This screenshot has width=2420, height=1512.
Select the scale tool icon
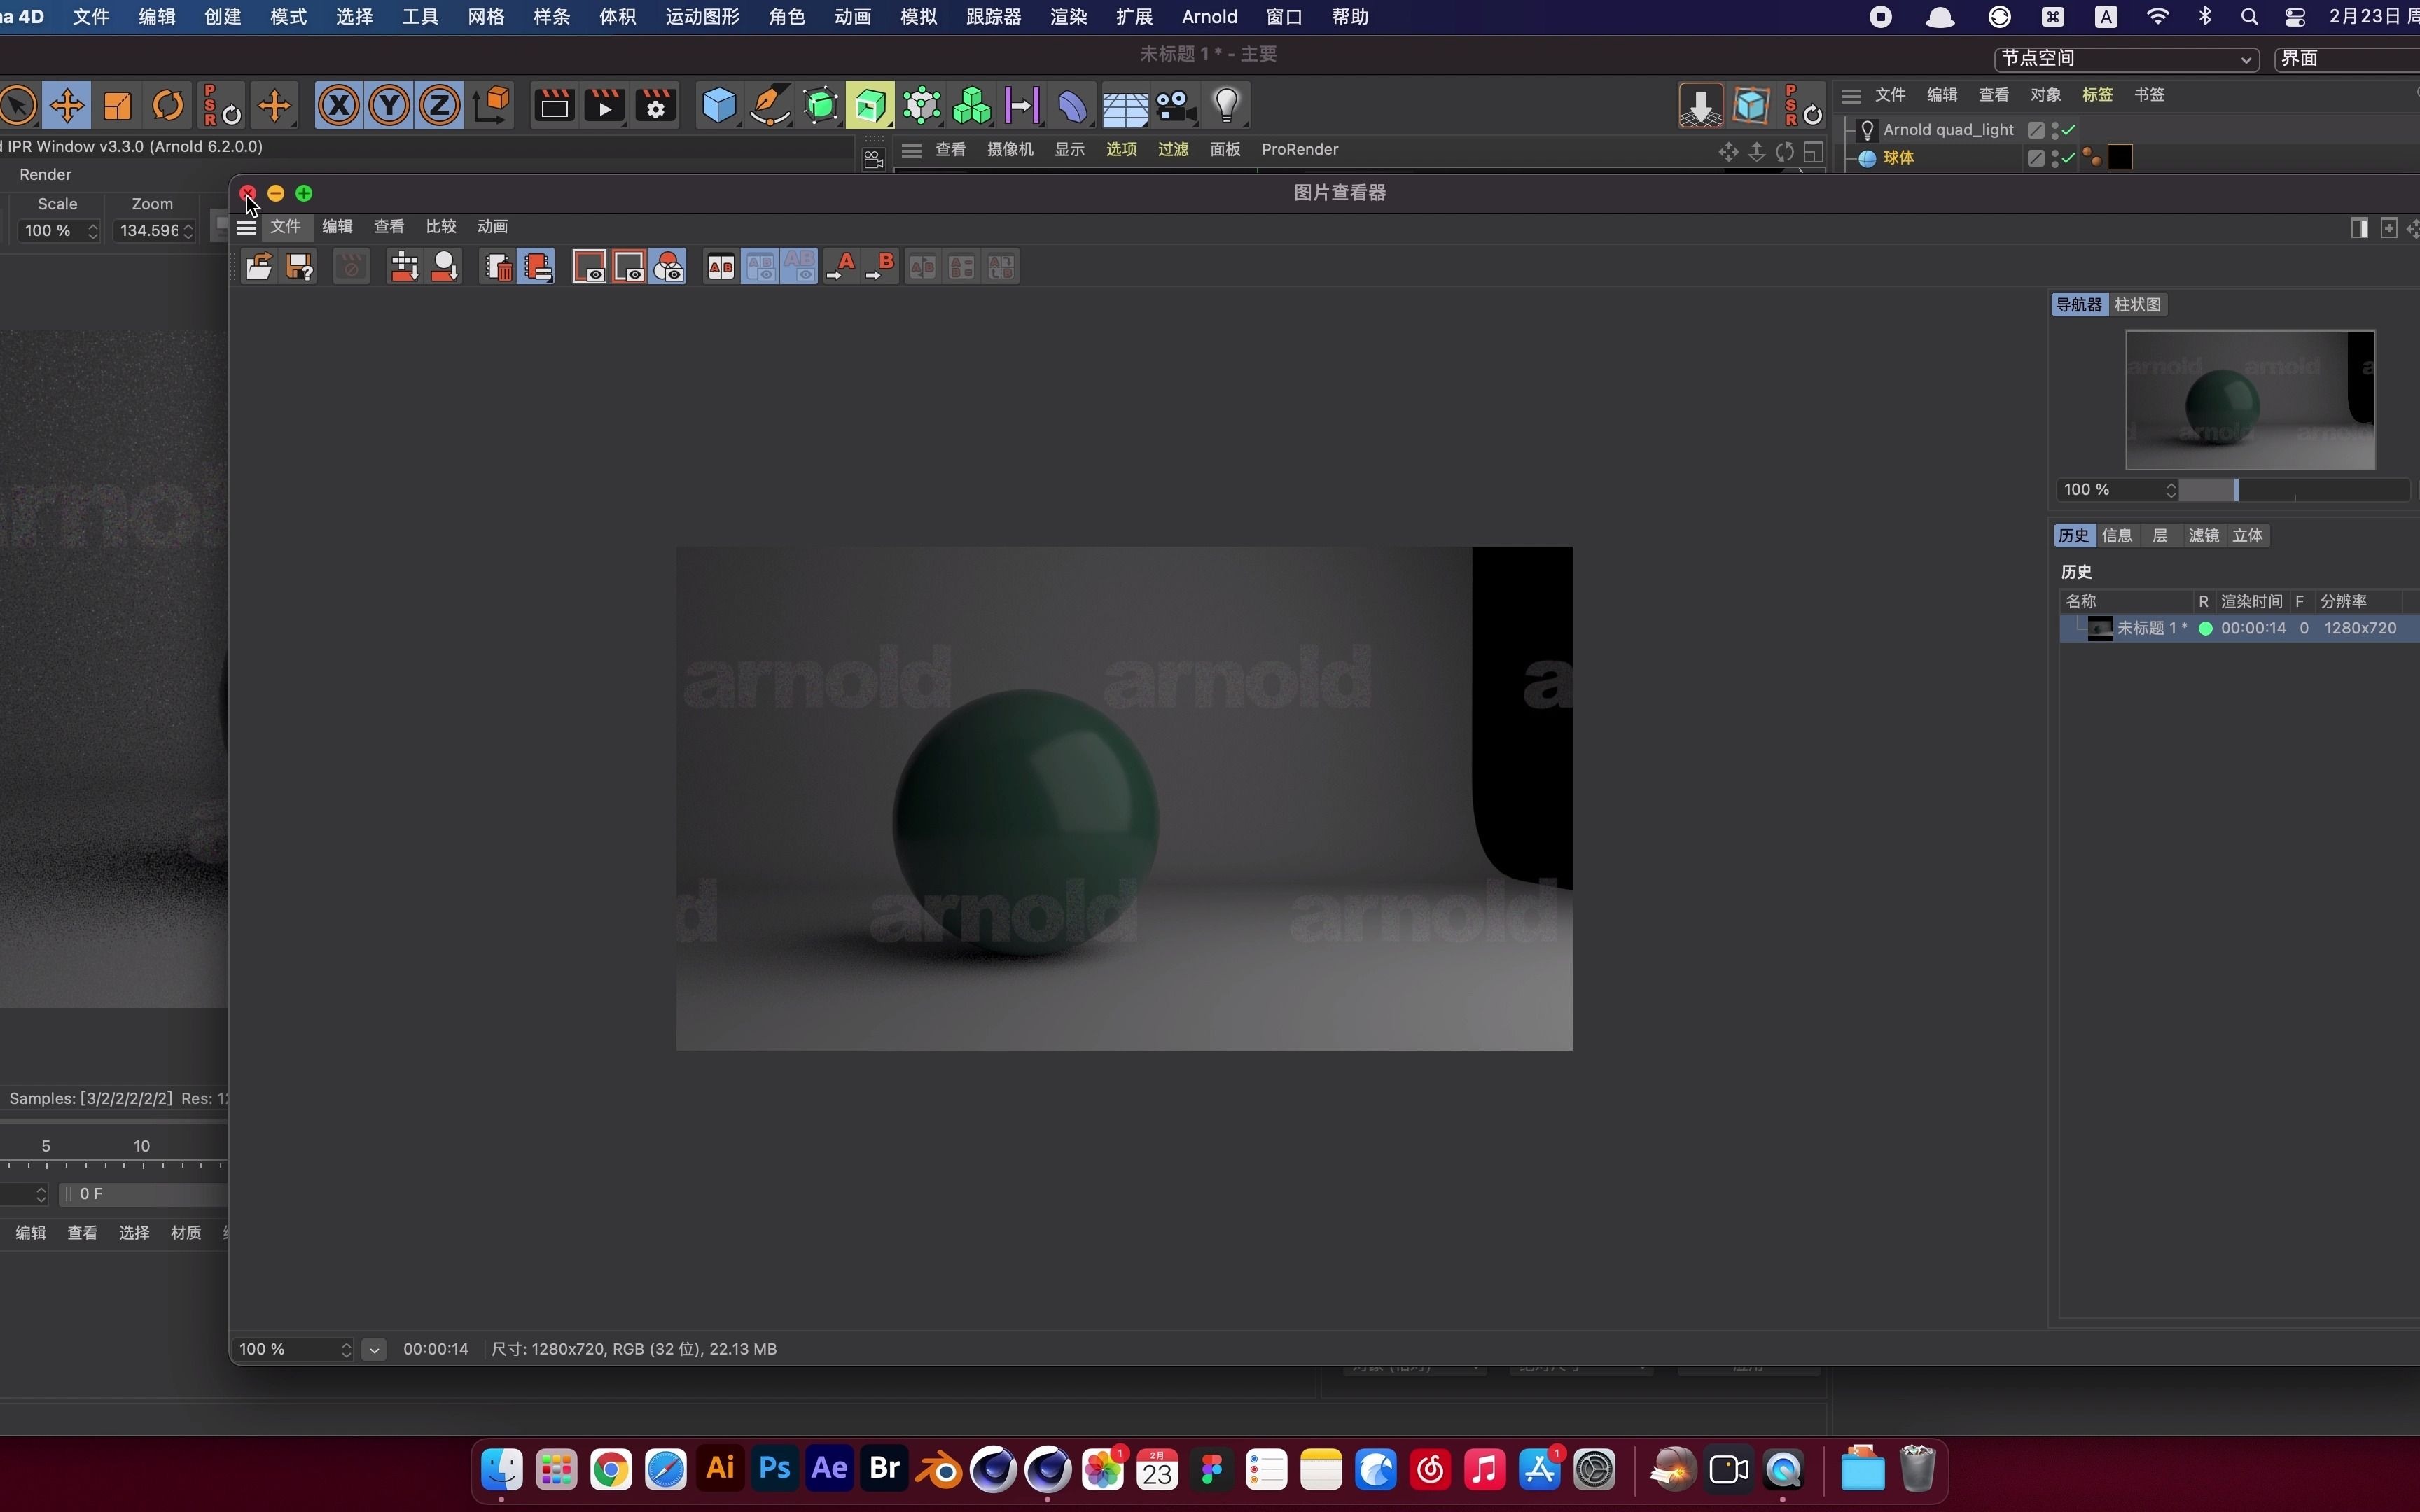click(x=115, y=106)
